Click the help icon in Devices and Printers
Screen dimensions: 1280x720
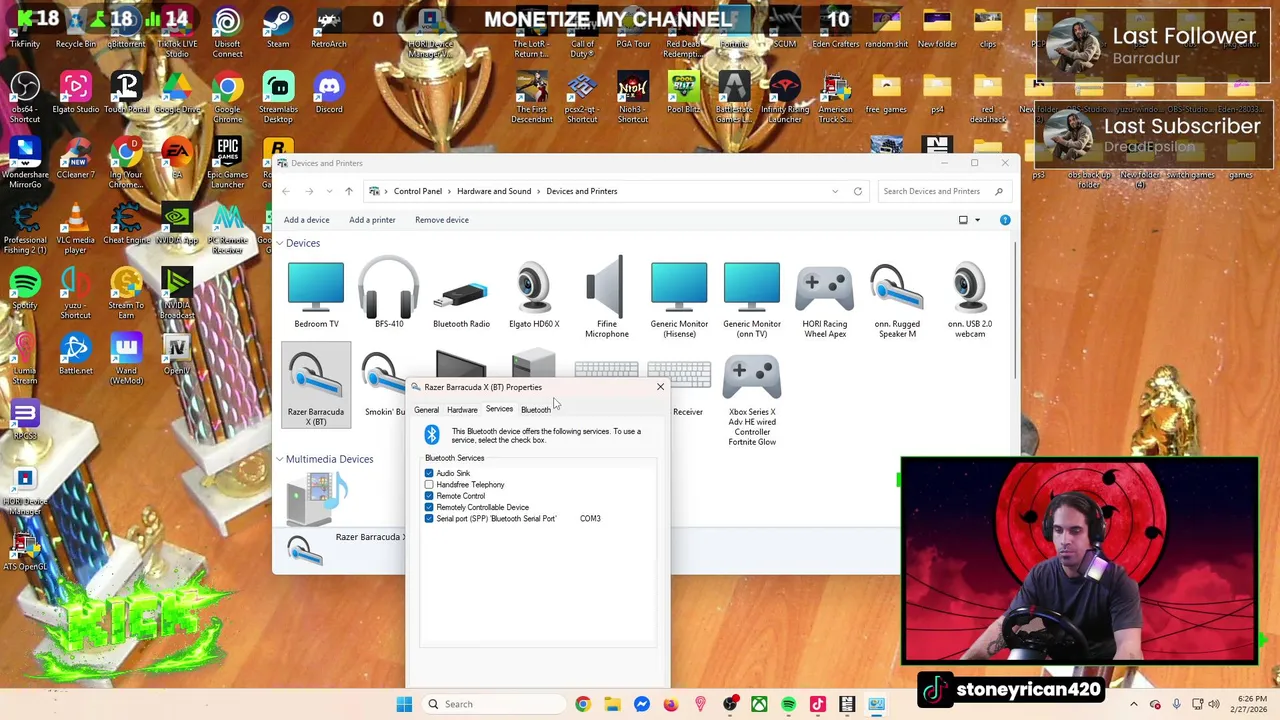coord(1005,220)
